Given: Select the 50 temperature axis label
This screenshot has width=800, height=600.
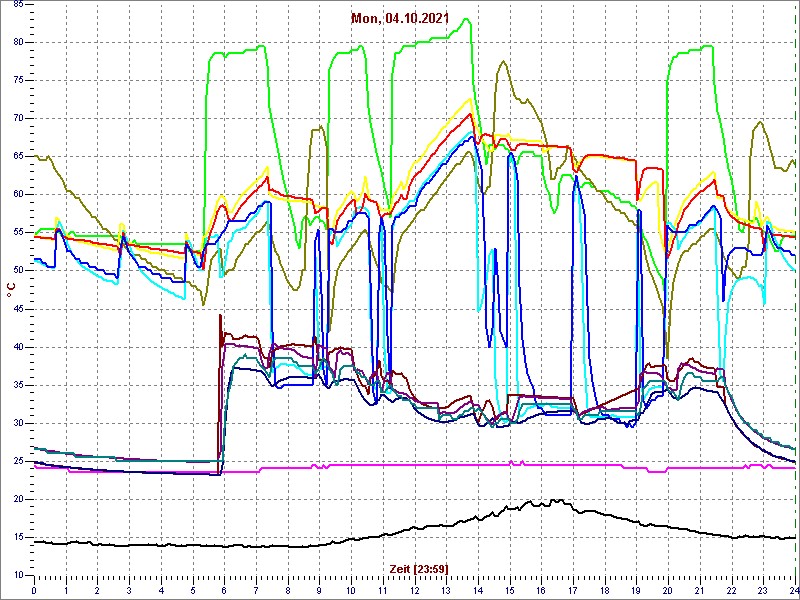Looking at the screenshot, I should coord(17,271).
